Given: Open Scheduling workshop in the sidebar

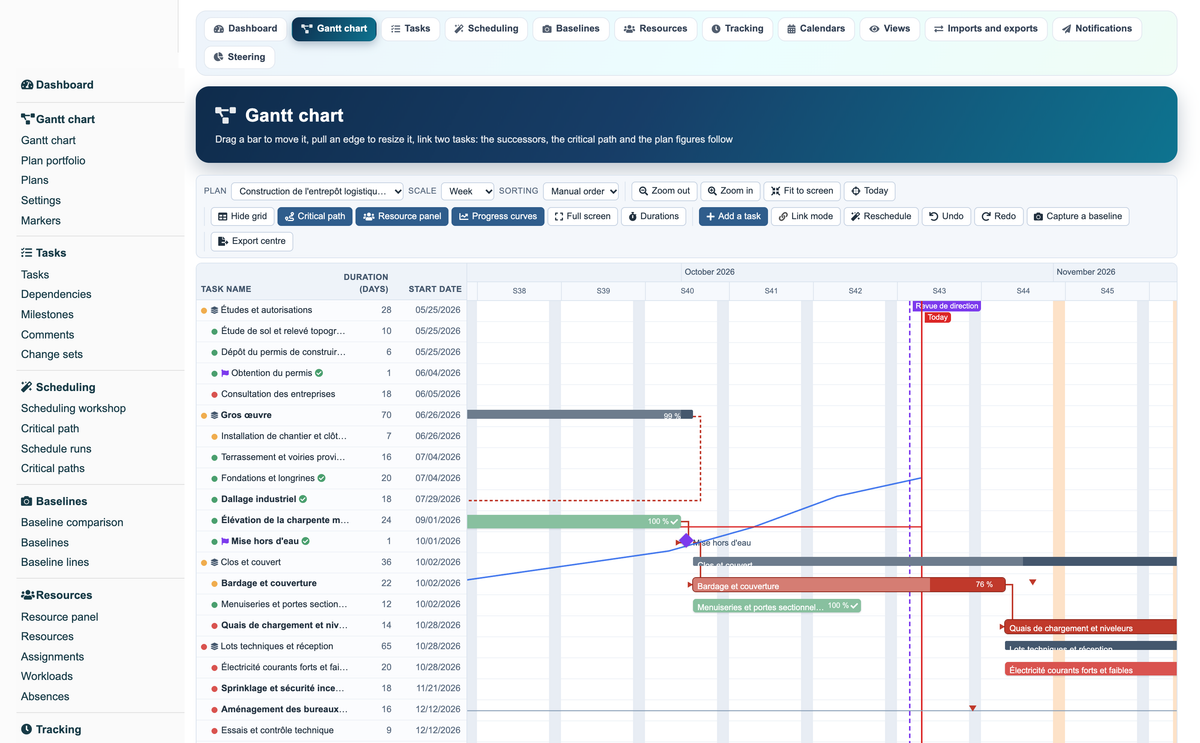Looking at the screenshot, I should 73,409.
